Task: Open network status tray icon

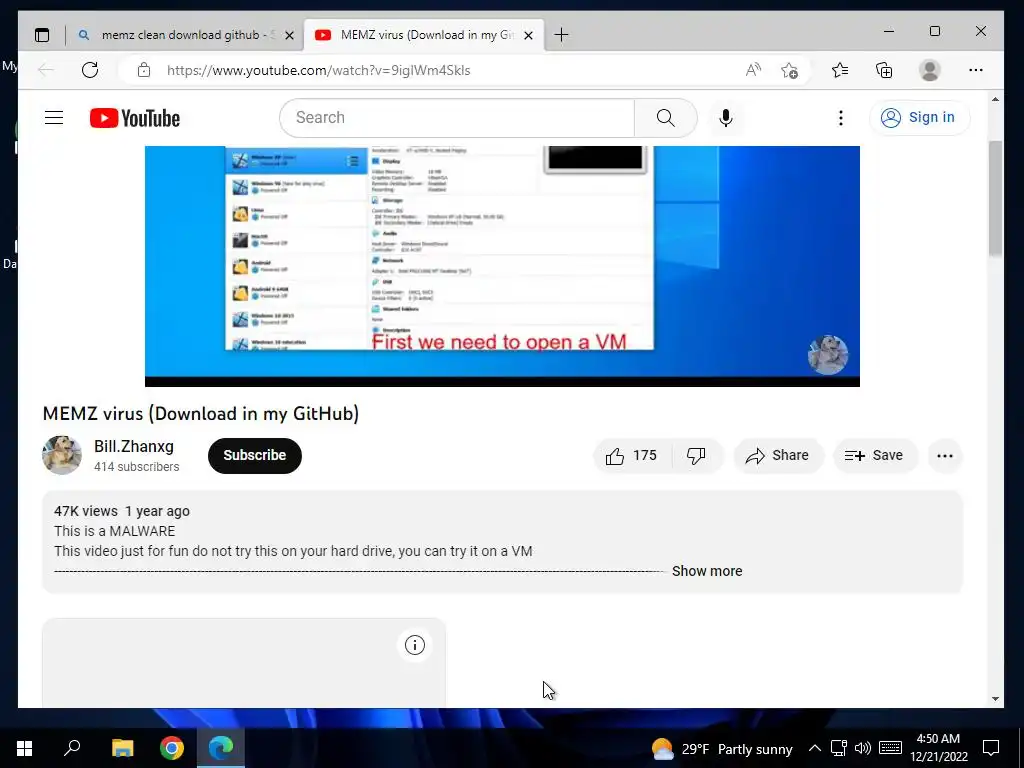Action: click(839, 748)
